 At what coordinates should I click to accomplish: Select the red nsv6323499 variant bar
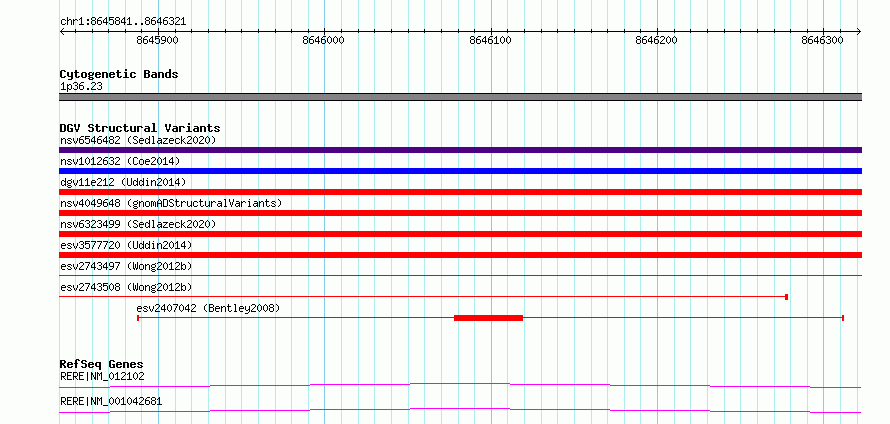point(460,234)
